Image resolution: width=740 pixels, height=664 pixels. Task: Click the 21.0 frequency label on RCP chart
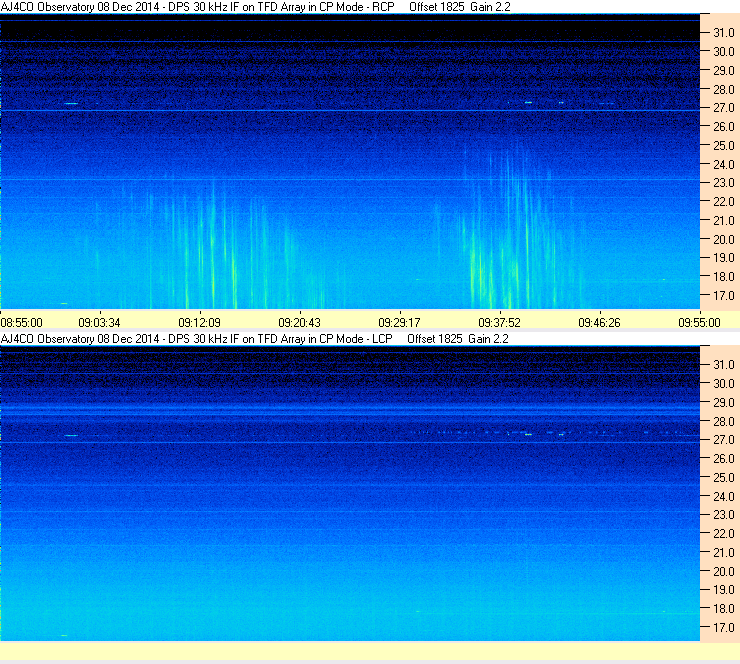(x=724, y=221)
